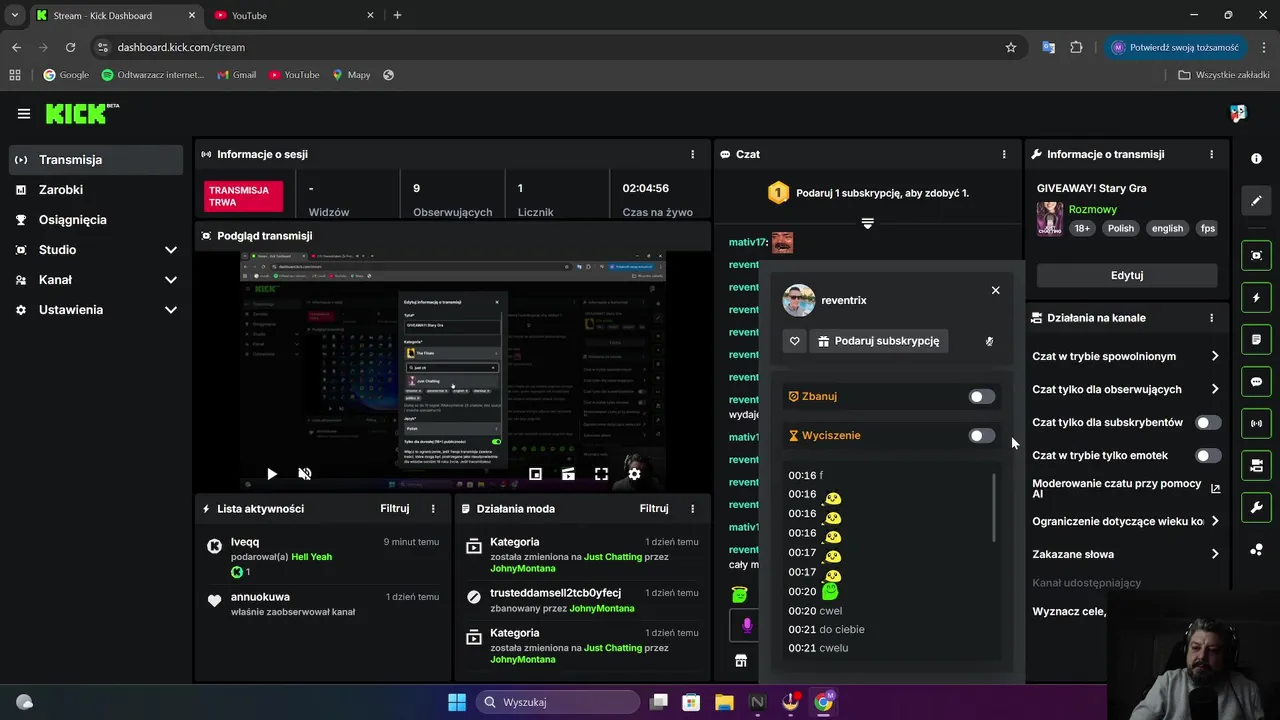Open Informacje o sesji panel options menu
This screenshot has height=720, width=1280.
coord(692,154)
